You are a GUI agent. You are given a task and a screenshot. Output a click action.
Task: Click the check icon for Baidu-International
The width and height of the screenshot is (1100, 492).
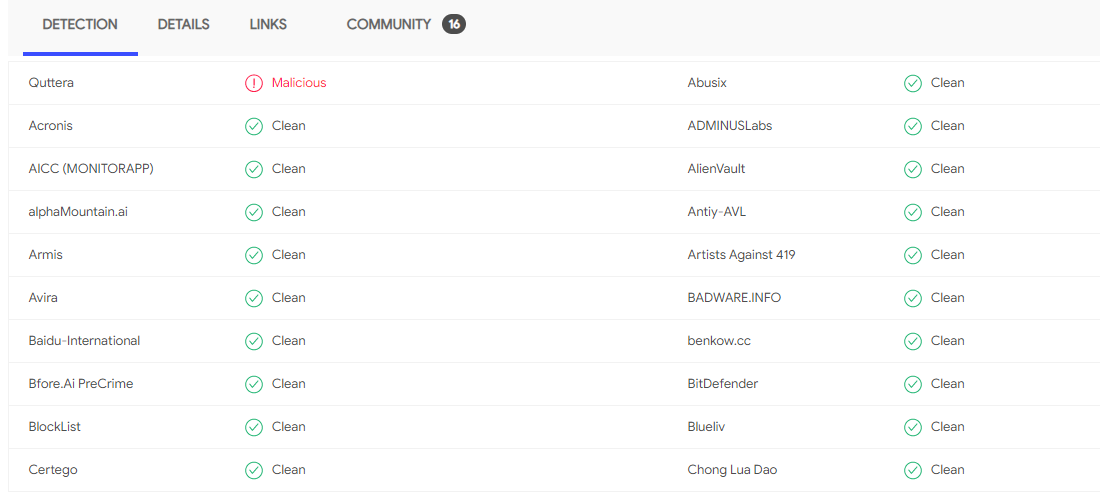254,341
